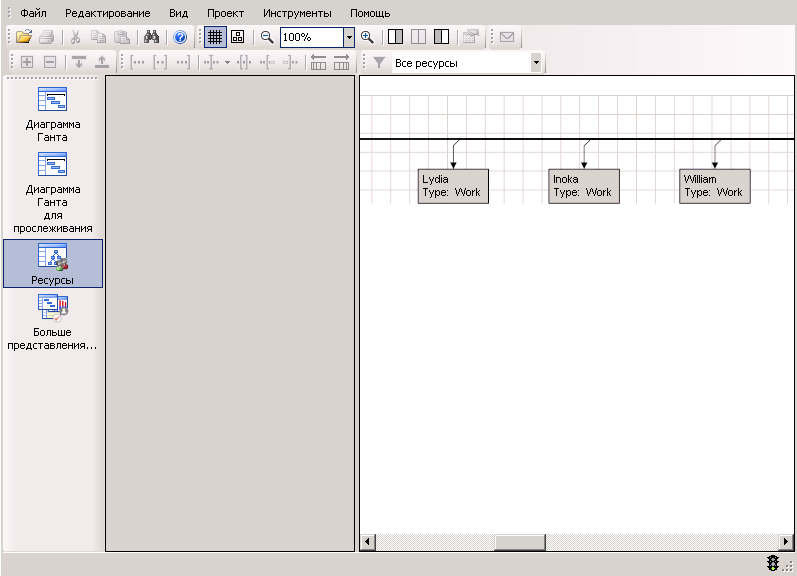Click the move down arrow icon
Screen dimensions: 797x576
pyautogui.click(x=79, y=63)
